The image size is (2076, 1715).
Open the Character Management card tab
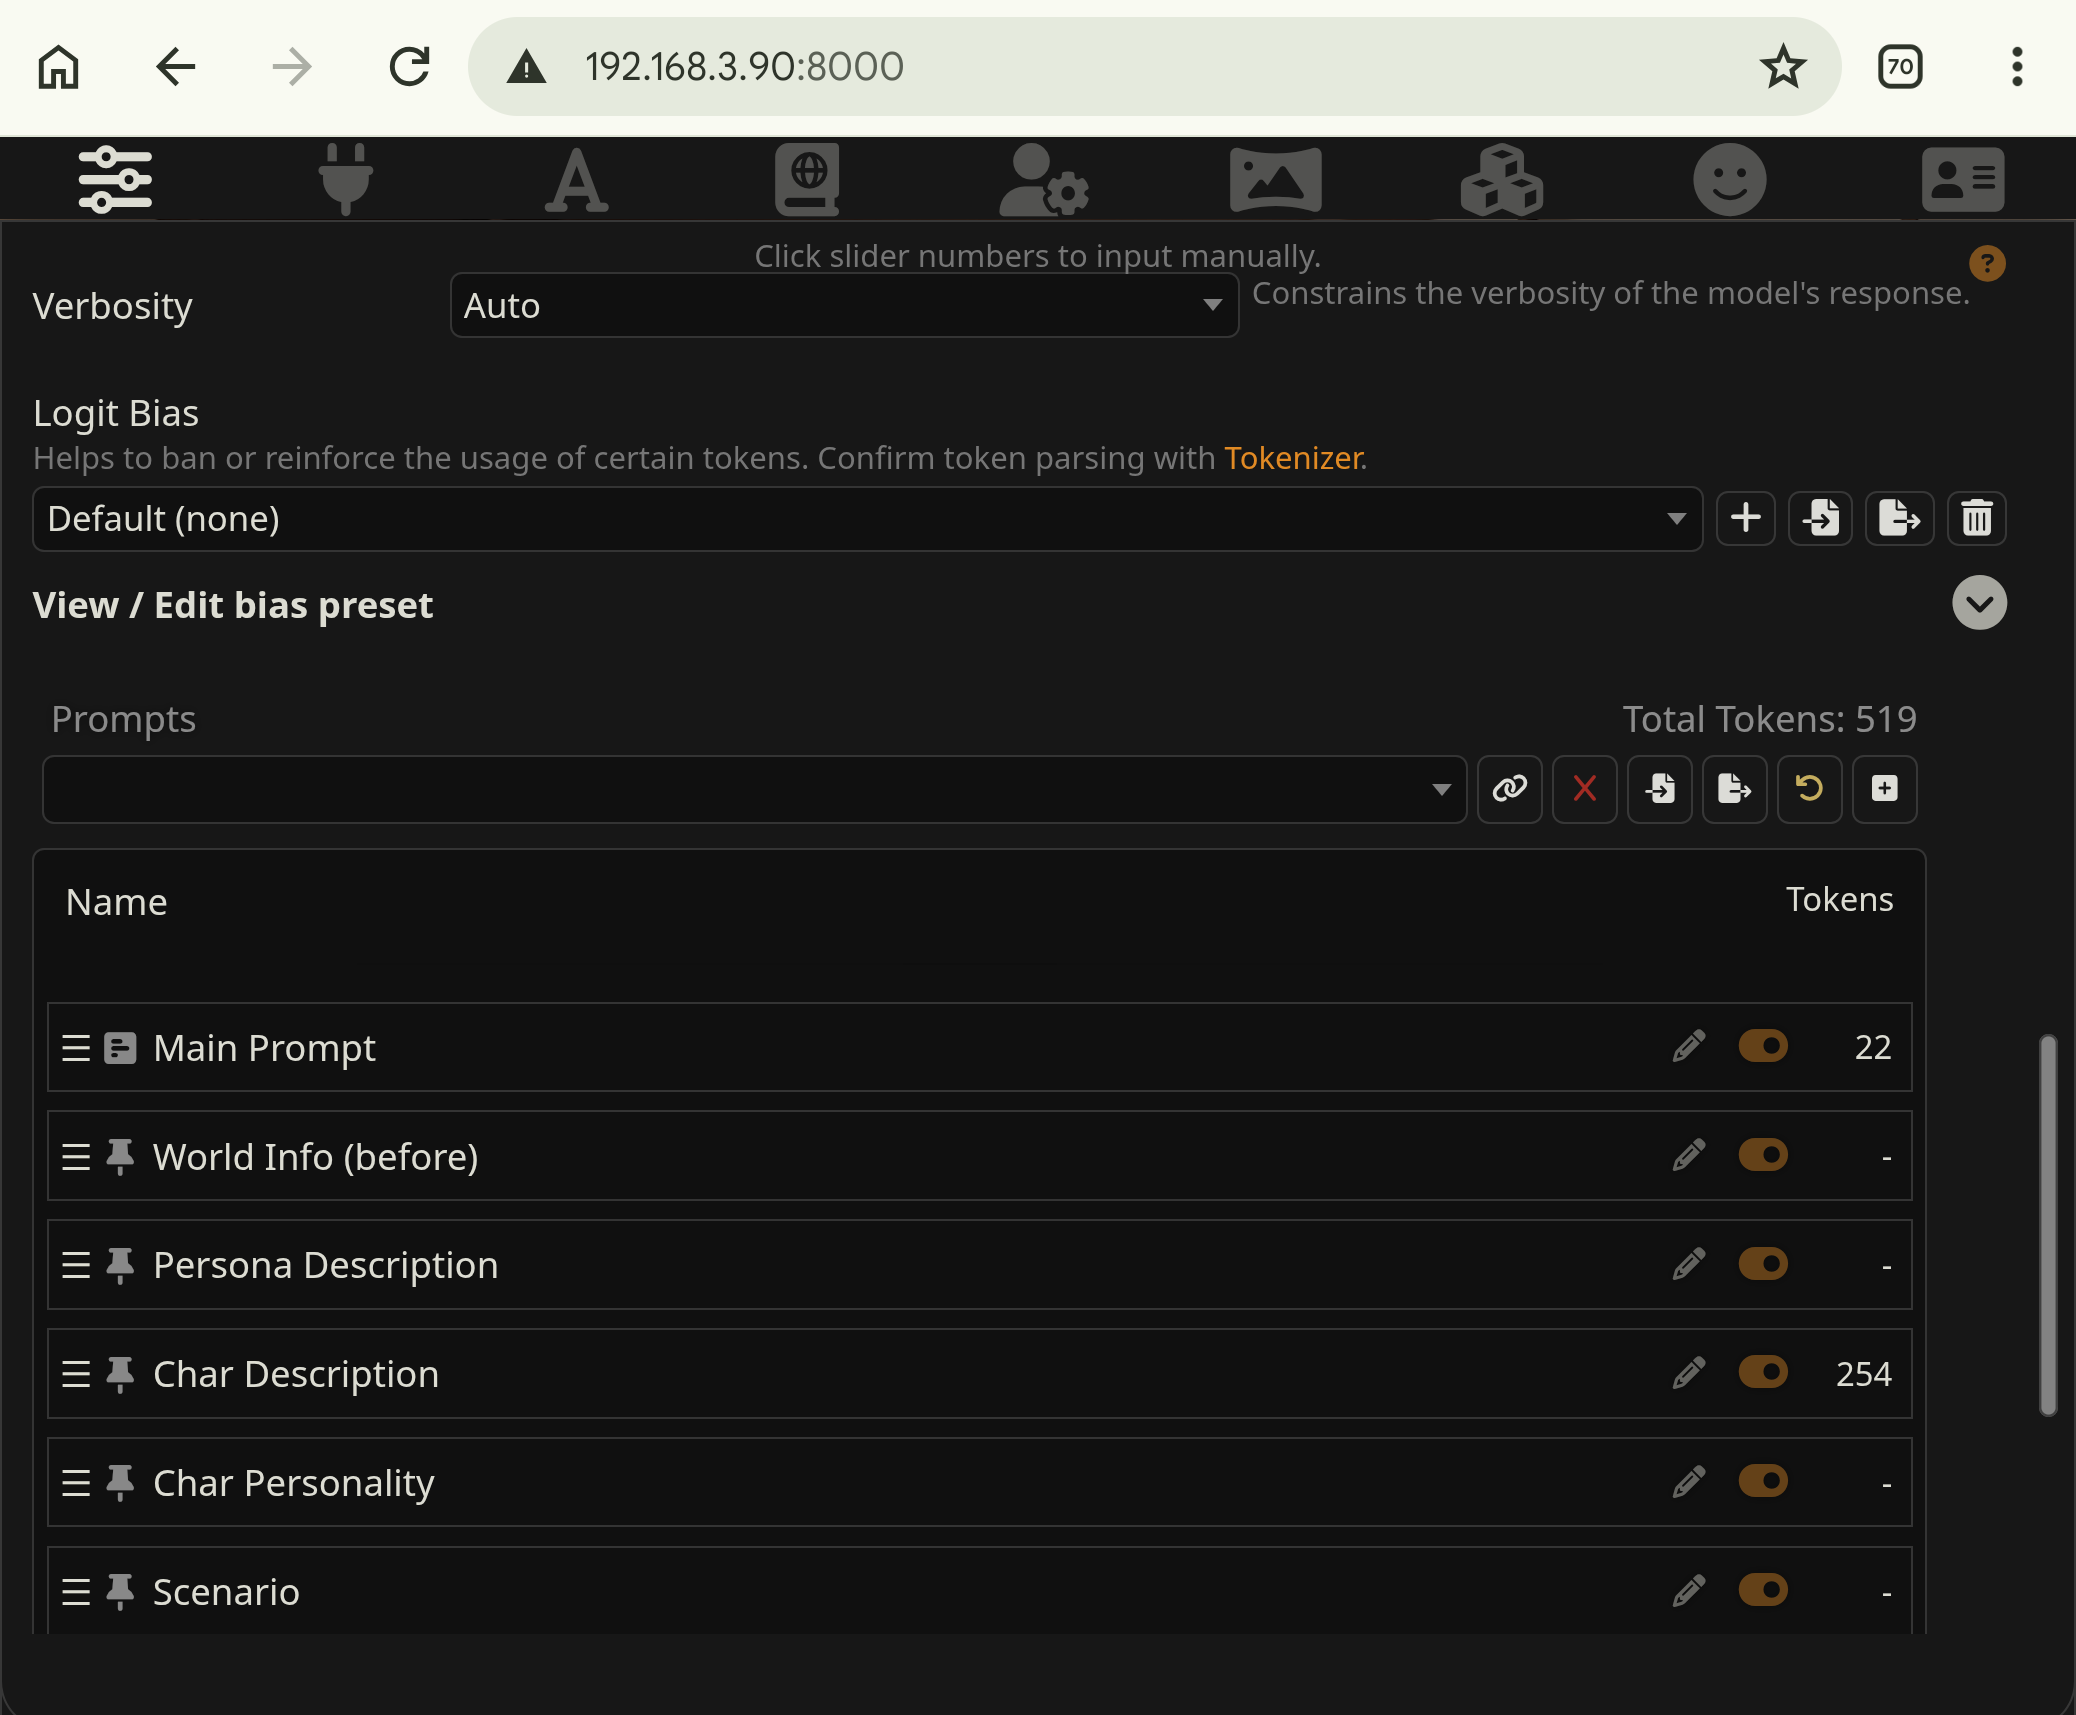(x=1962, y=179)
